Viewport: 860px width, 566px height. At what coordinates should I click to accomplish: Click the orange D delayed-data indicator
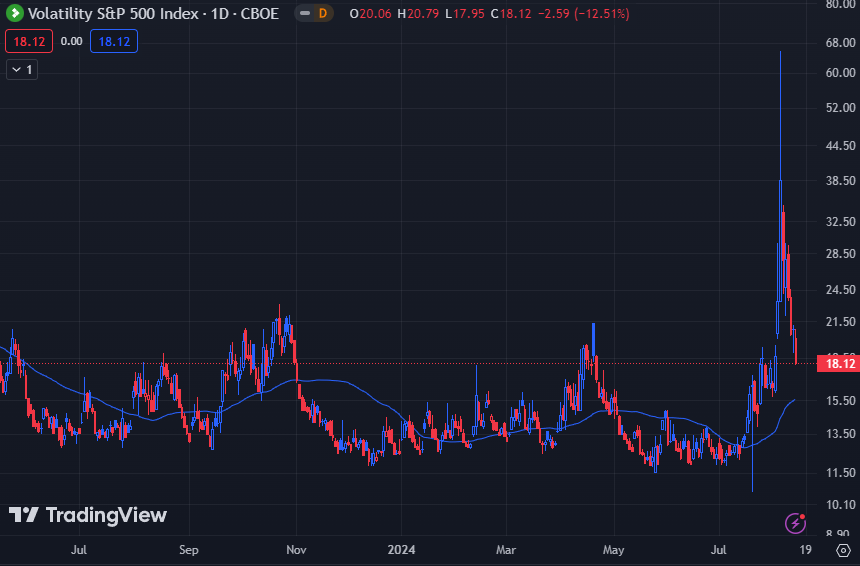click(x=322, y=13)
